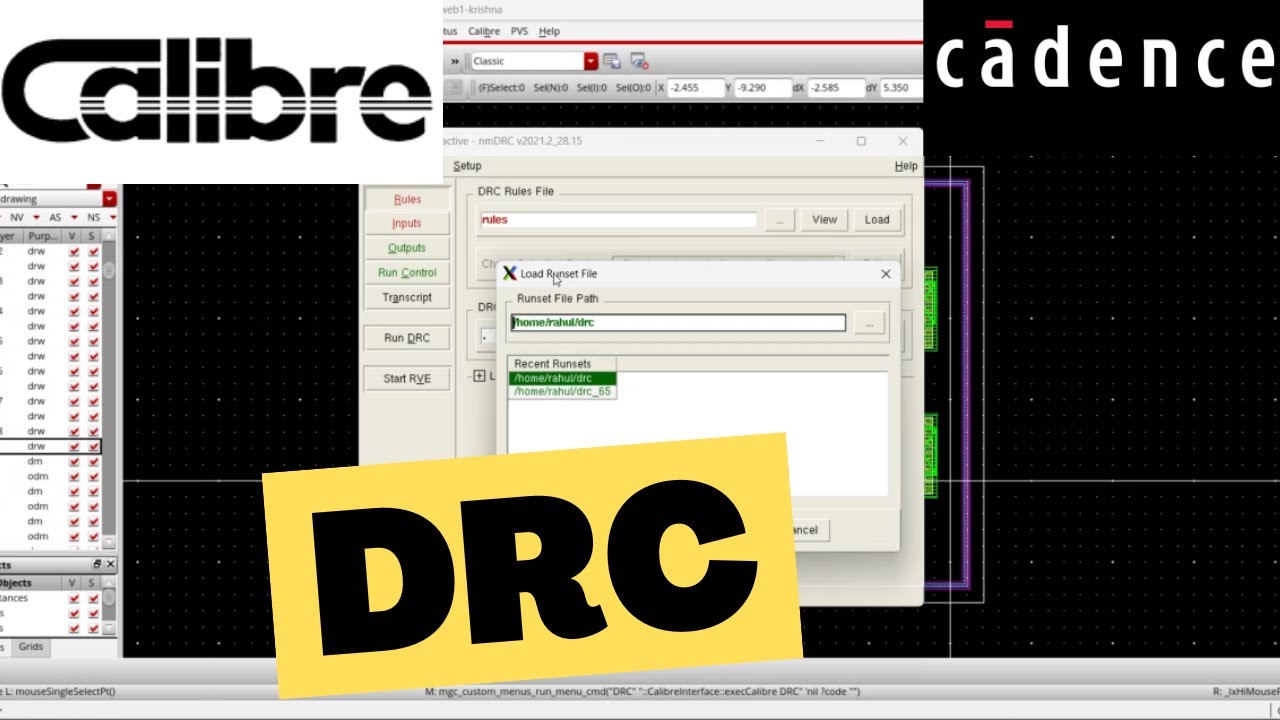Click the Start RVE button
Image resolution: width=1280 pixels, height=720 pixels.
click(x=407, y=379)
